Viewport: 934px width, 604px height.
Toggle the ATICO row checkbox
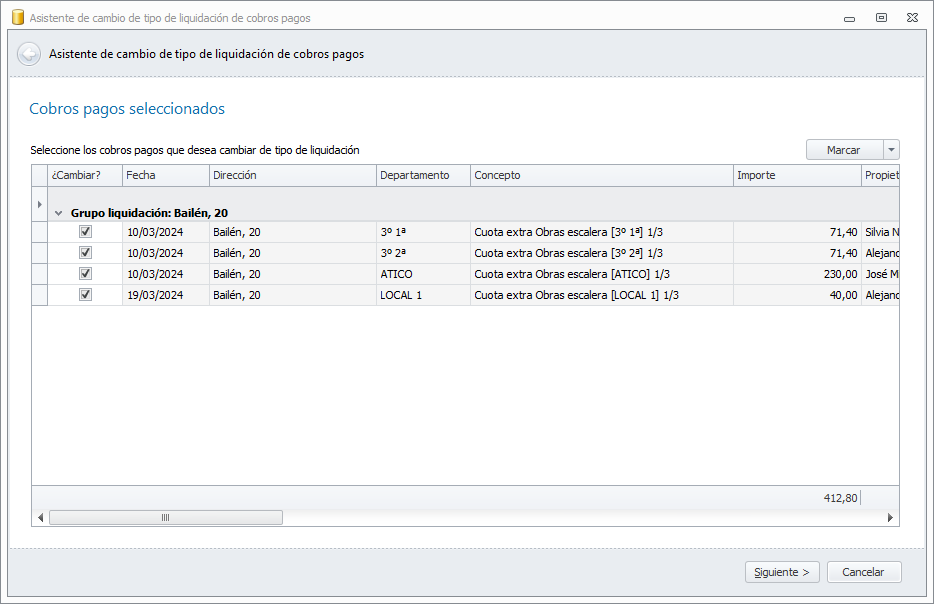pyautogui.click(x=85, y=273)
